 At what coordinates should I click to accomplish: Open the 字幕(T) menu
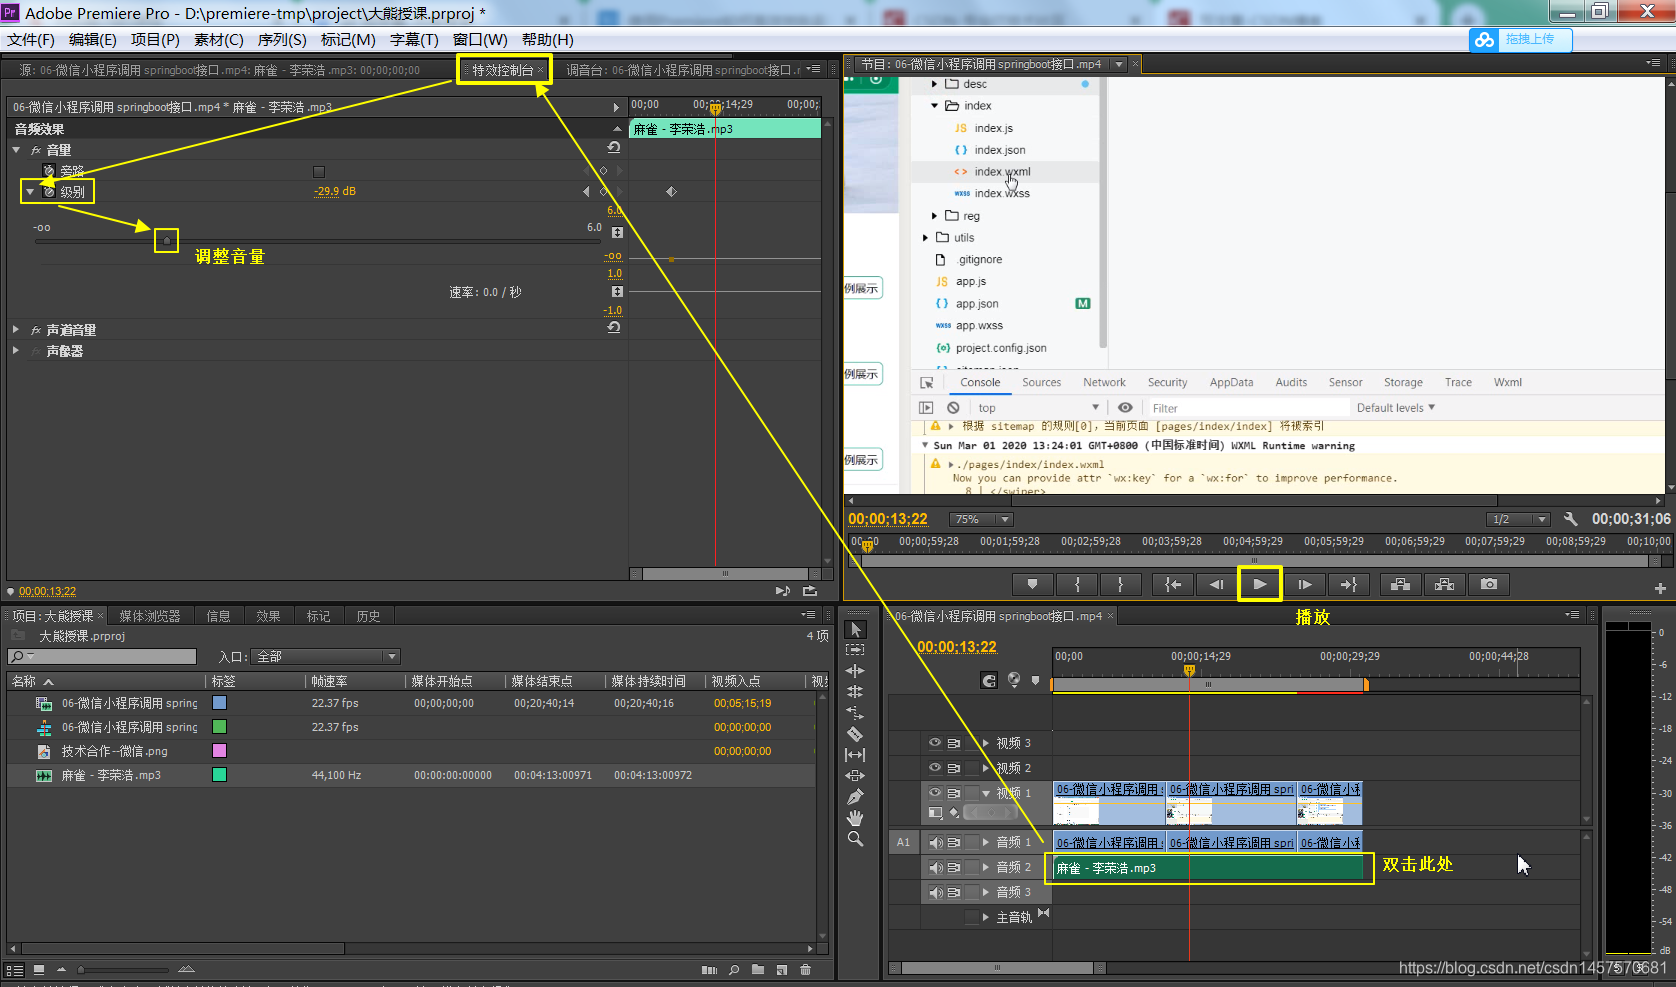click(414, 39)
